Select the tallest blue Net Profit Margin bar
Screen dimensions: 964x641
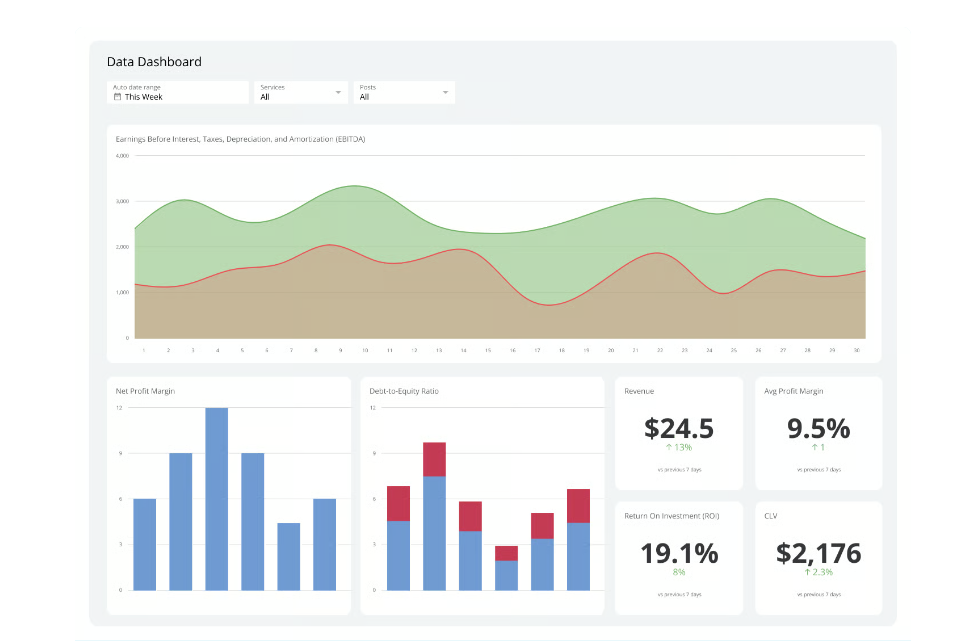(216, 498)
